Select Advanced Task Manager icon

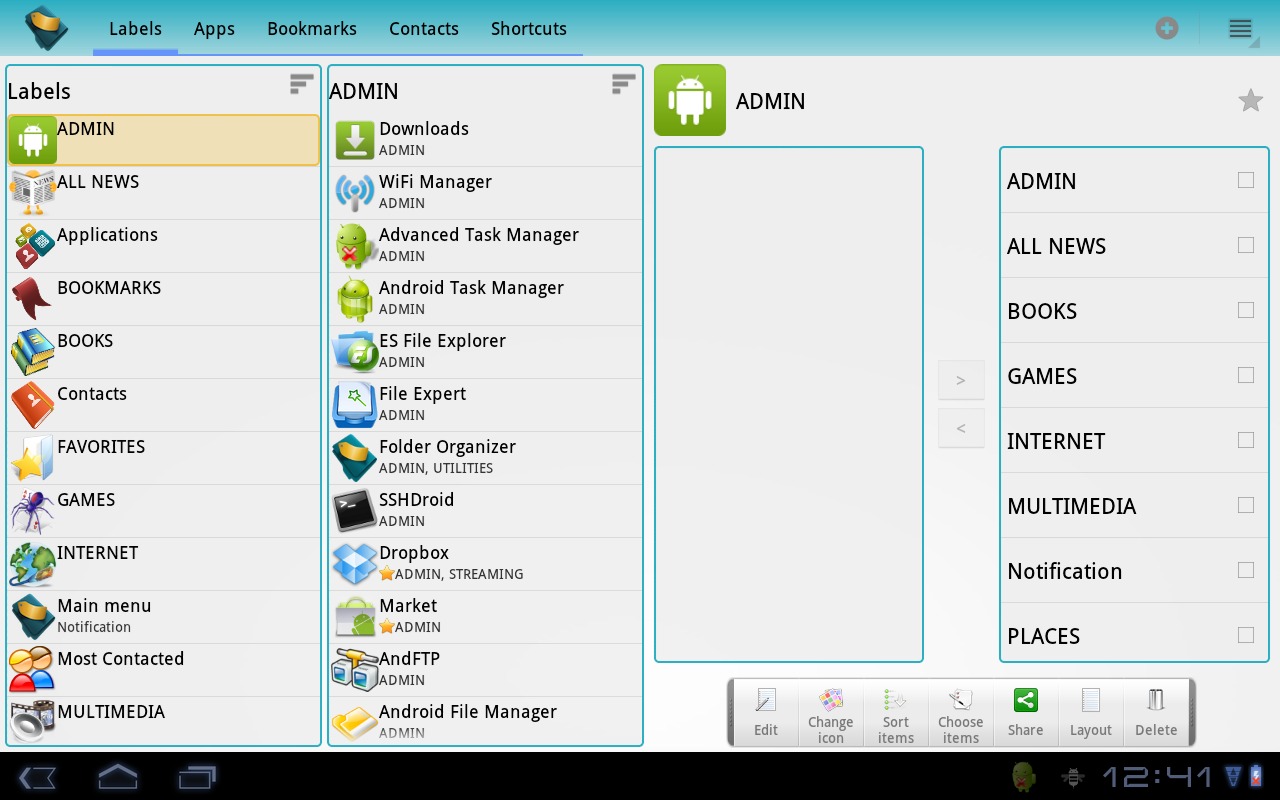pyautogui.click(x=354, y=246)
